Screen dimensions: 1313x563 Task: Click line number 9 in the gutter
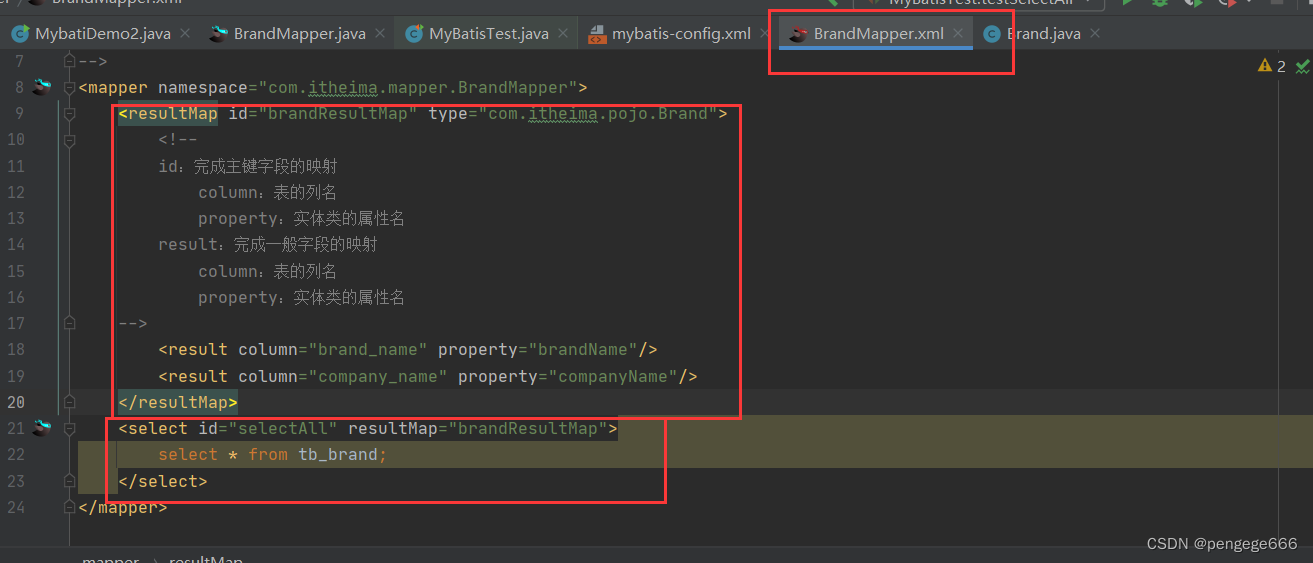tap(20, 114)
